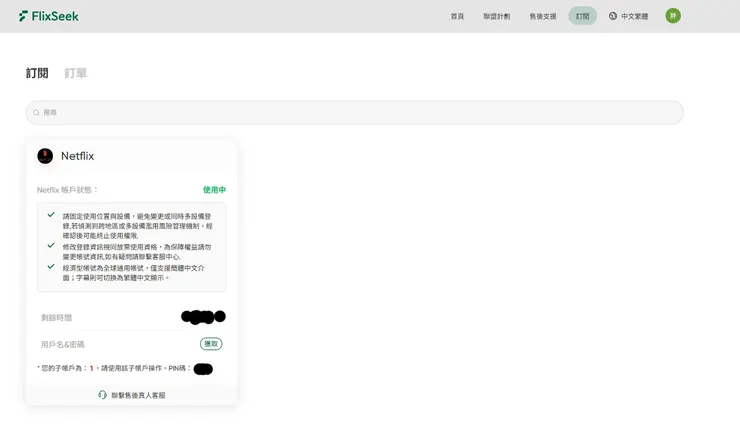Click the sub-account PIN notice text
Screen dimensions: 740x436
[x=114, y=368]
